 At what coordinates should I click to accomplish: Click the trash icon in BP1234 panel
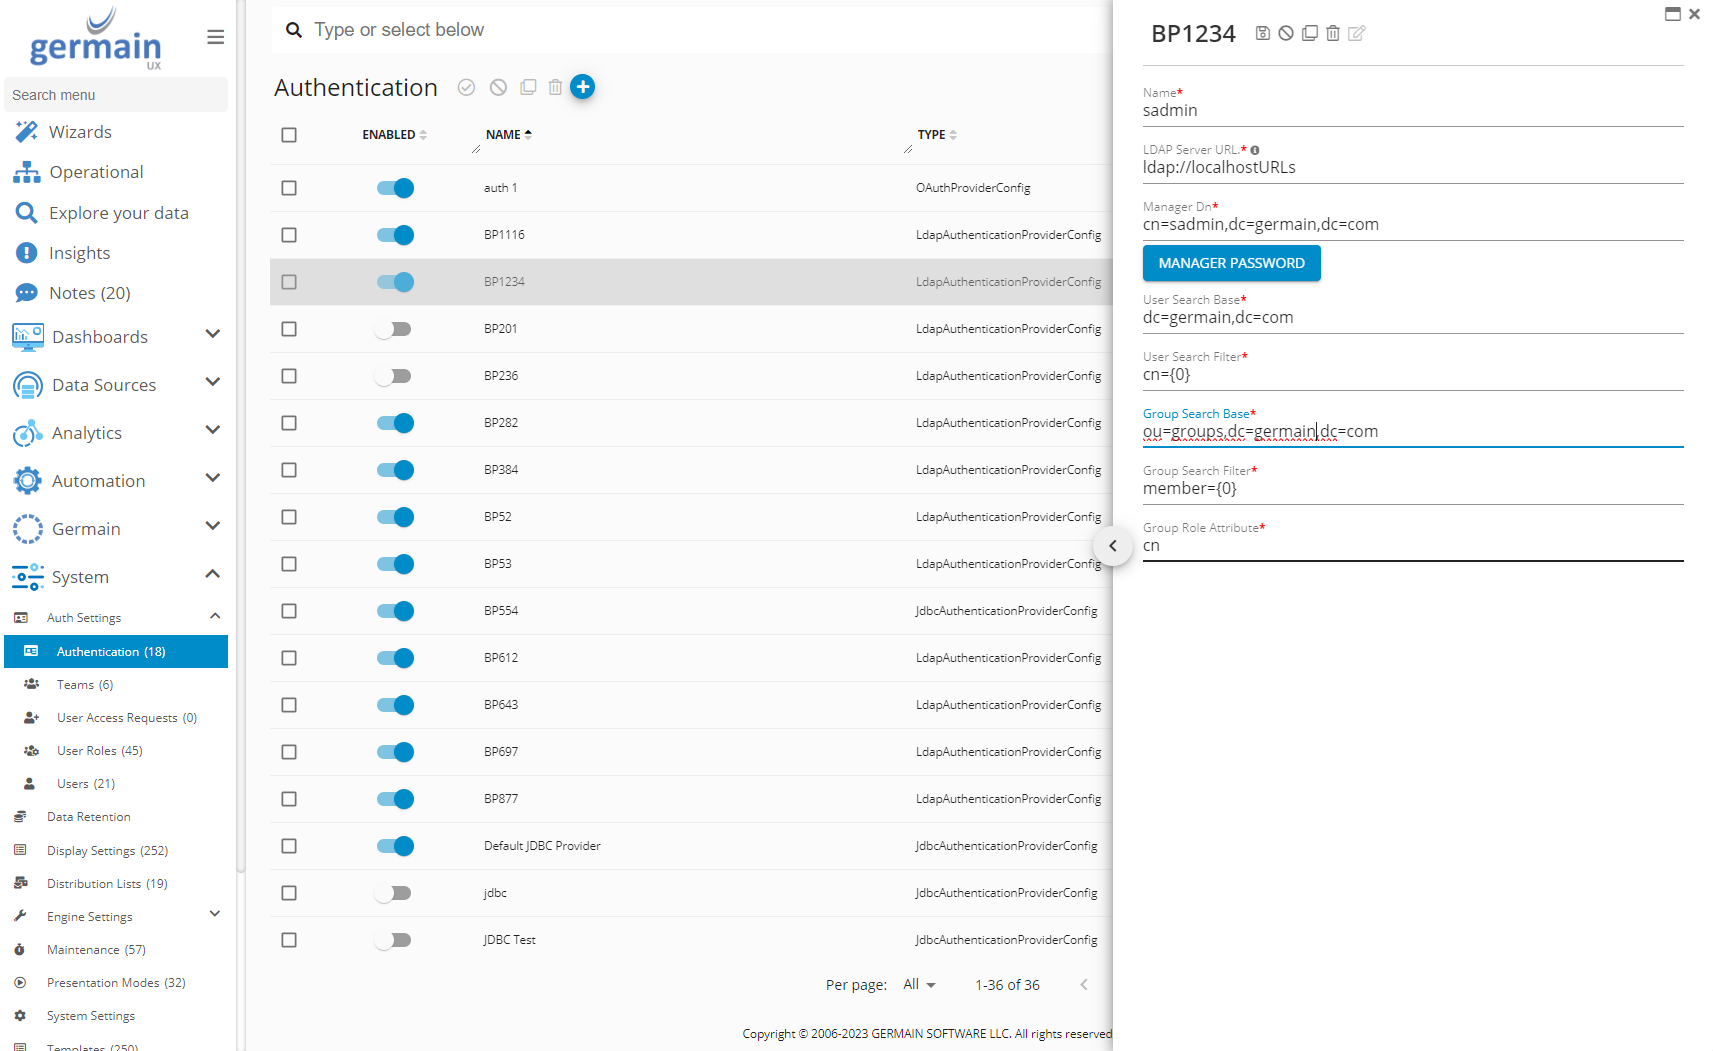pos(1333,34)
